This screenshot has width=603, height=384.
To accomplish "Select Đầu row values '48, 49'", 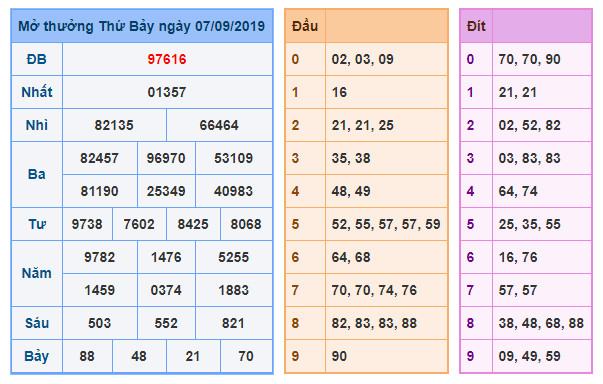I will [x=351, y=191].
